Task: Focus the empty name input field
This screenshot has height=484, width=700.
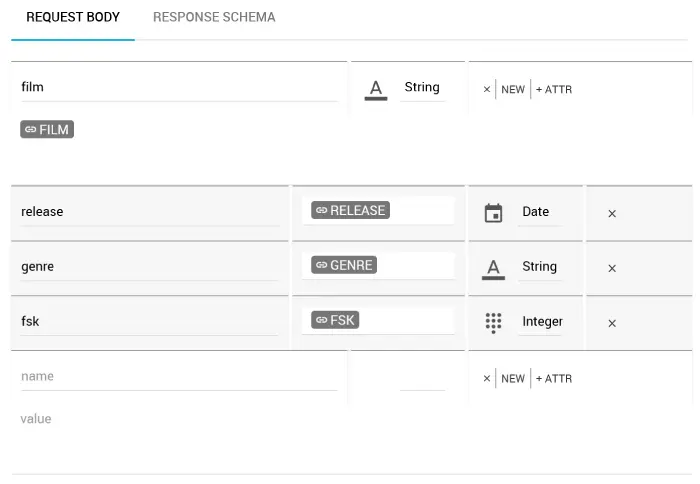Action: 178,376
